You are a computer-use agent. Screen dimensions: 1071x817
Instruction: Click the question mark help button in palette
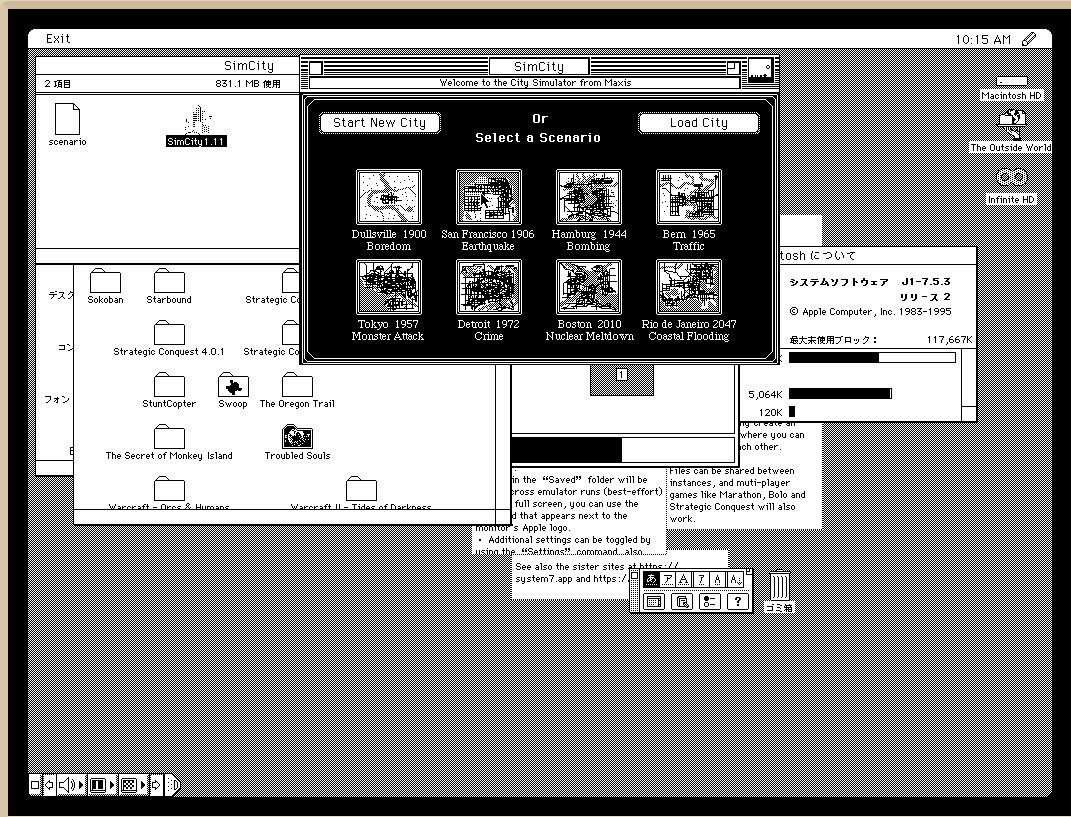pos(737,601)
